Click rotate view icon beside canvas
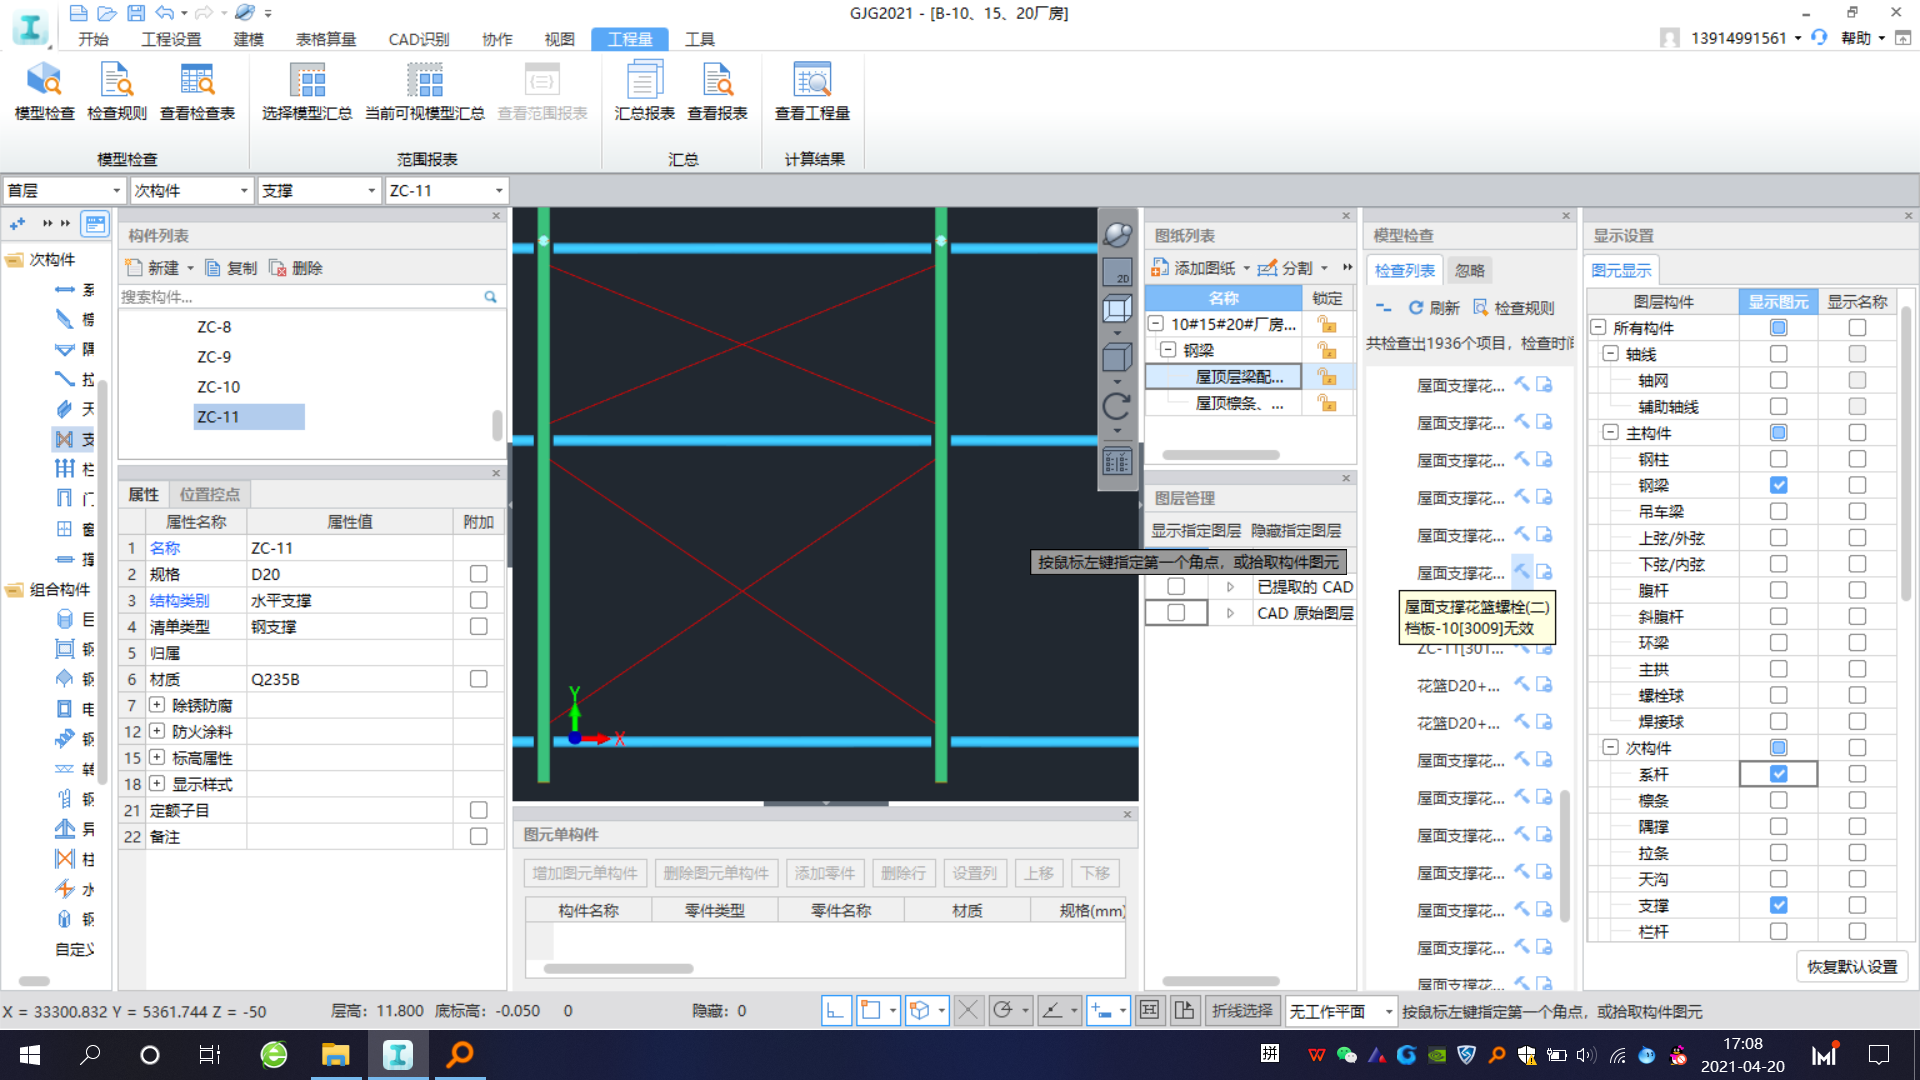This screenshot has width=1920, height=1080. coord(1117,406)
